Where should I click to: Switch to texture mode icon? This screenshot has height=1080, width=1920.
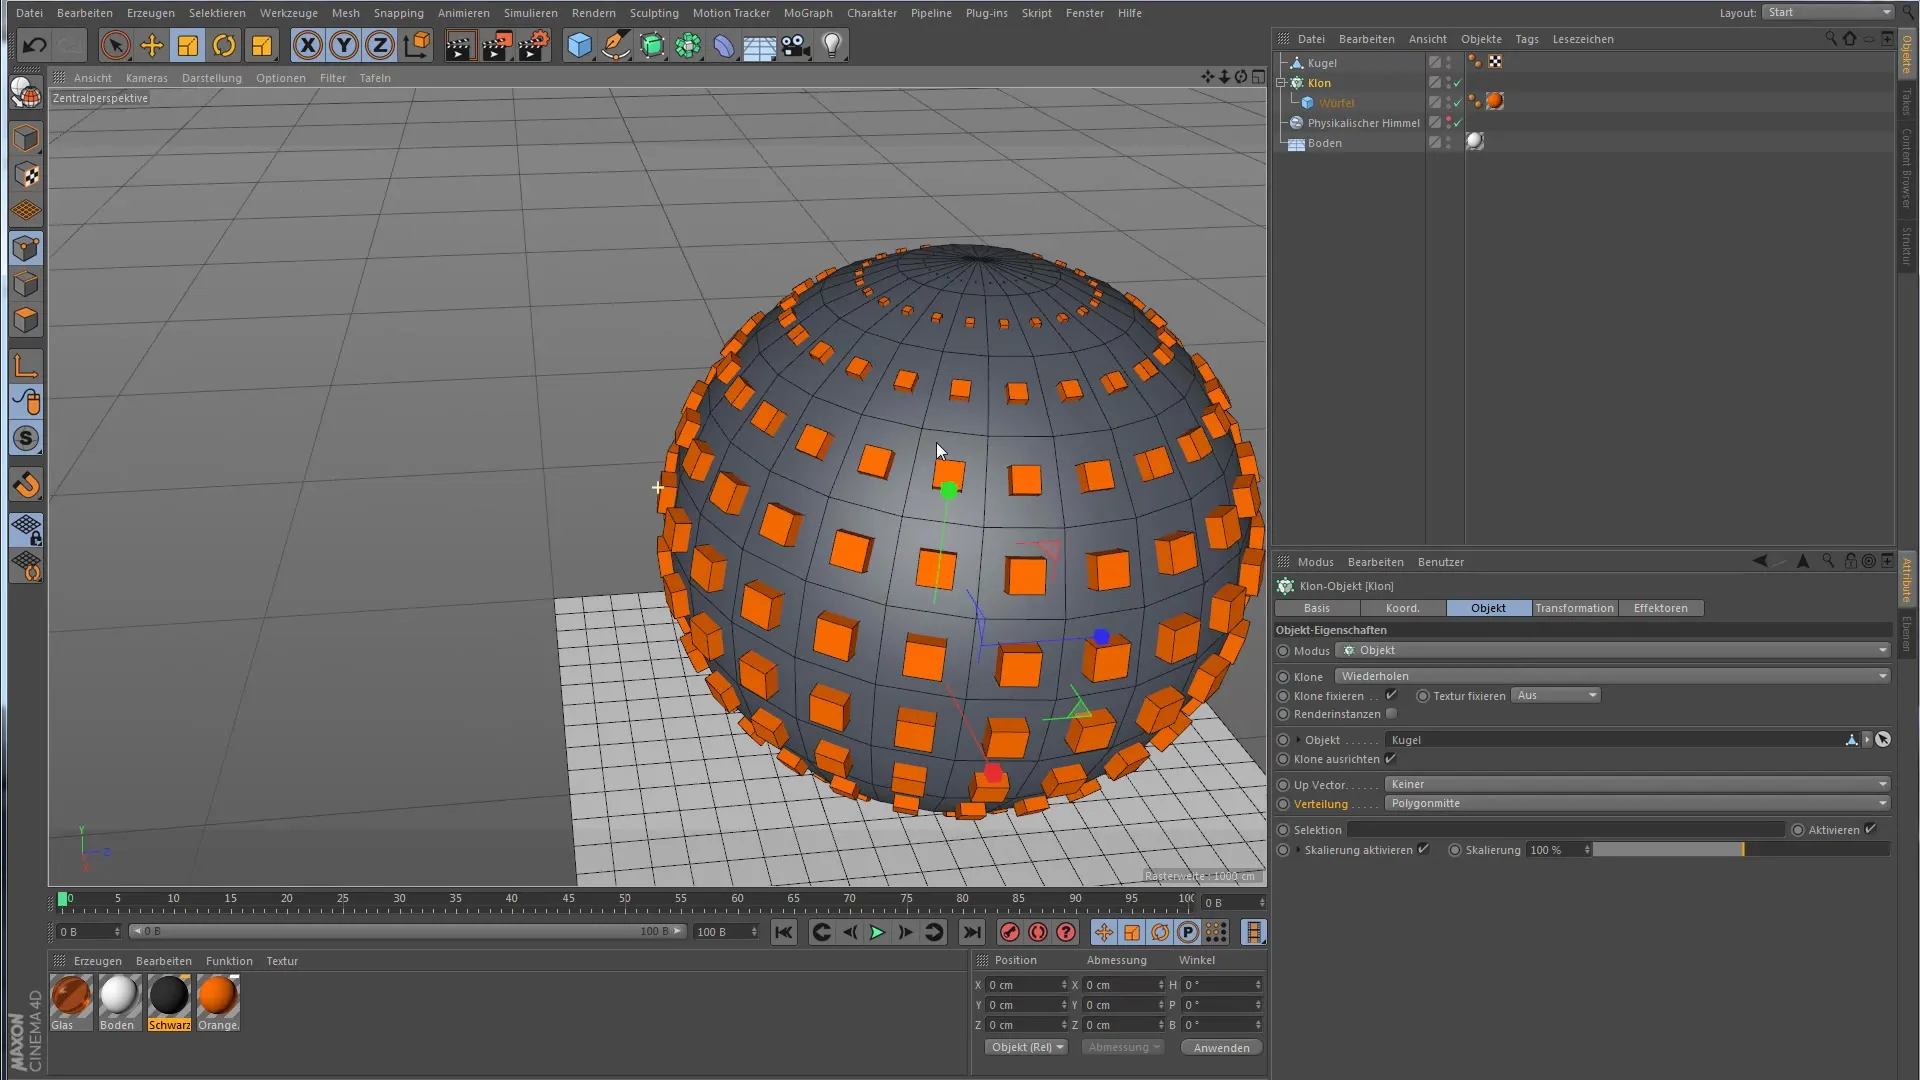tap(26, 175)
